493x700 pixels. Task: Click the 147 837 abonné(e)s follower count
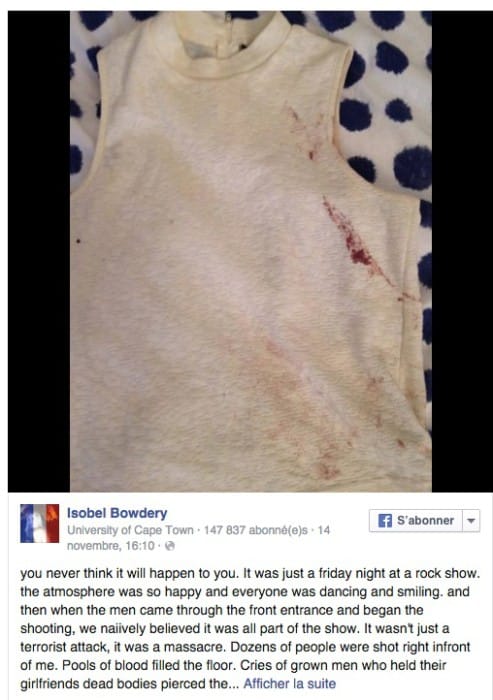click(255, 530)
